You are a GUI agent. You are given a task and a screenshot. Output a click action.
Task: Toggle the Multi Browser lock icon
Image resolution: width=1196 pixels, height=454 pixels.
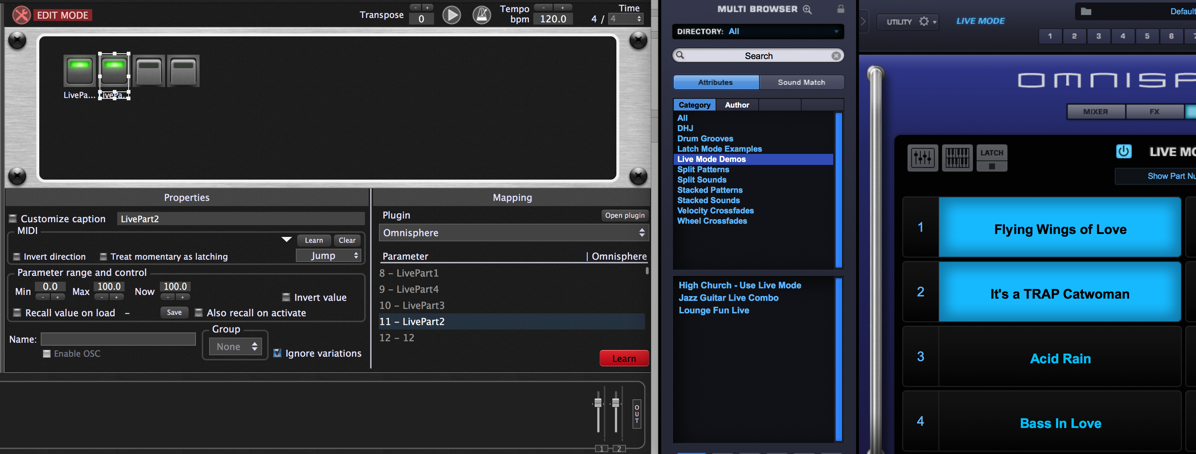841,9
